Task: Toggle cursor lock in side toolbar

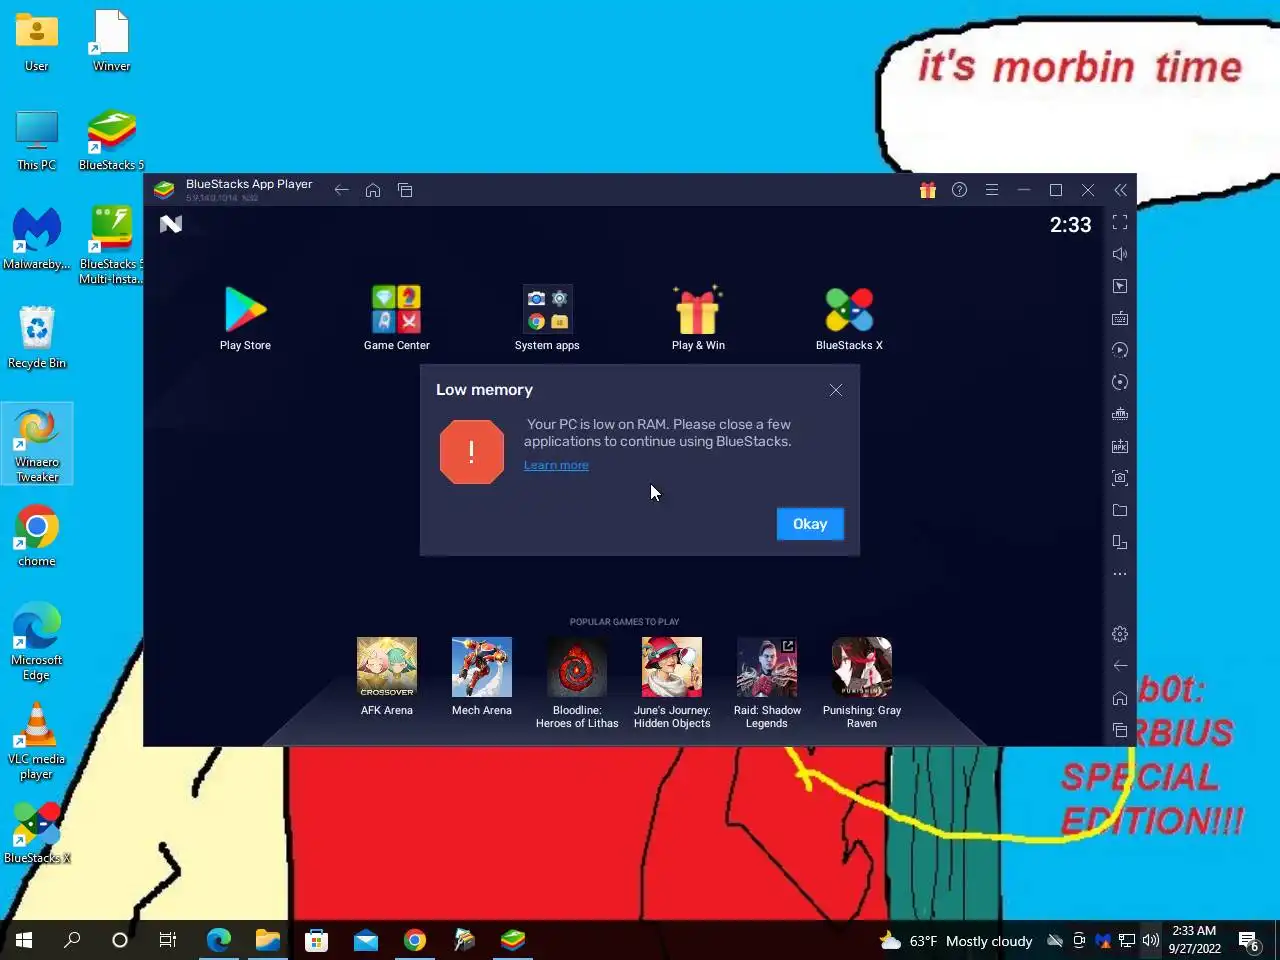Action: pos(1120,286)
